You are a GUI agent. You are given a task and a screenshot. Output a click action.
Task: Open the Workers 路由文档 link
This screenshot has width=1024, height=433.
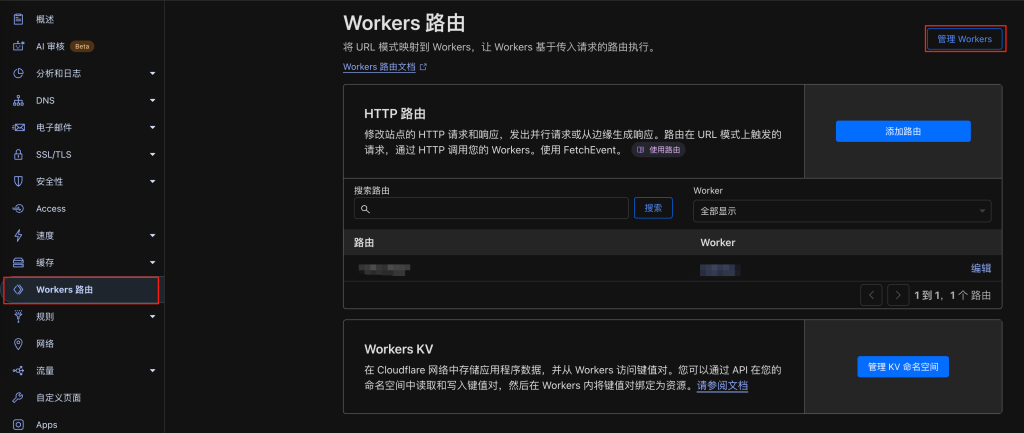[379, 67]
